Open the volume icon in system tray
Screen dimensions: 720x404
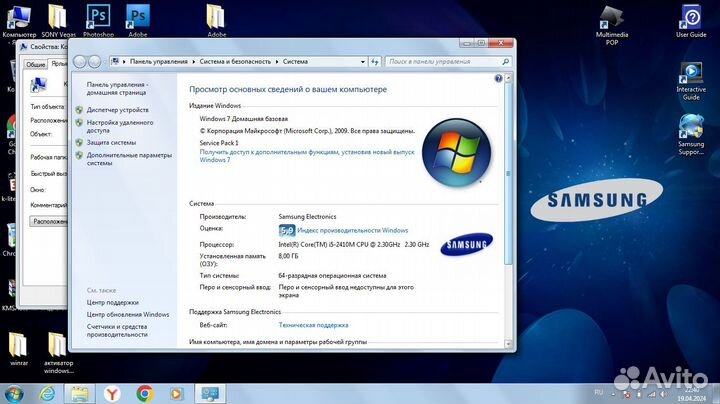click(x=664, y=394)
